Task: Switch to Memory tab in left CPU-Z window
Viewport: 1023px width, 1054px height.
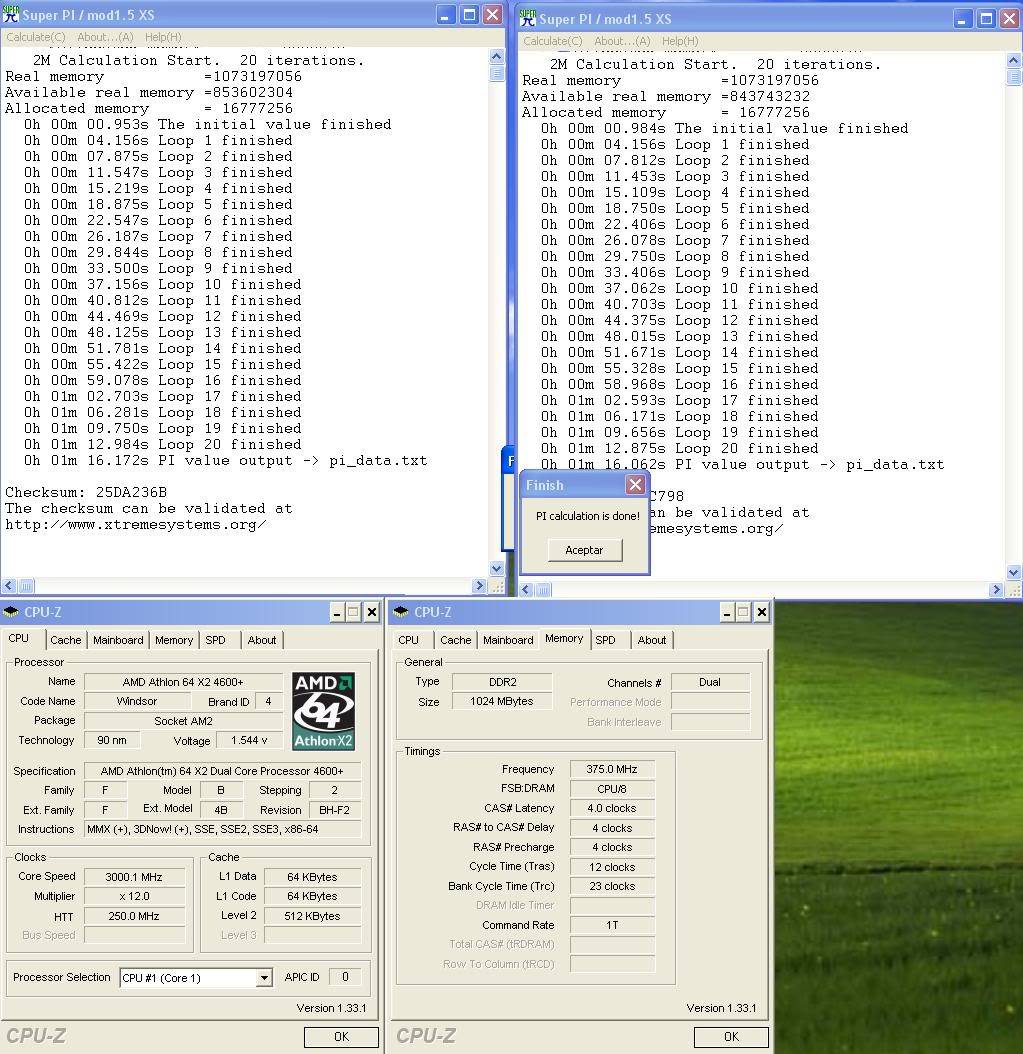Action: pyautogui.click(x=173, y=640)
